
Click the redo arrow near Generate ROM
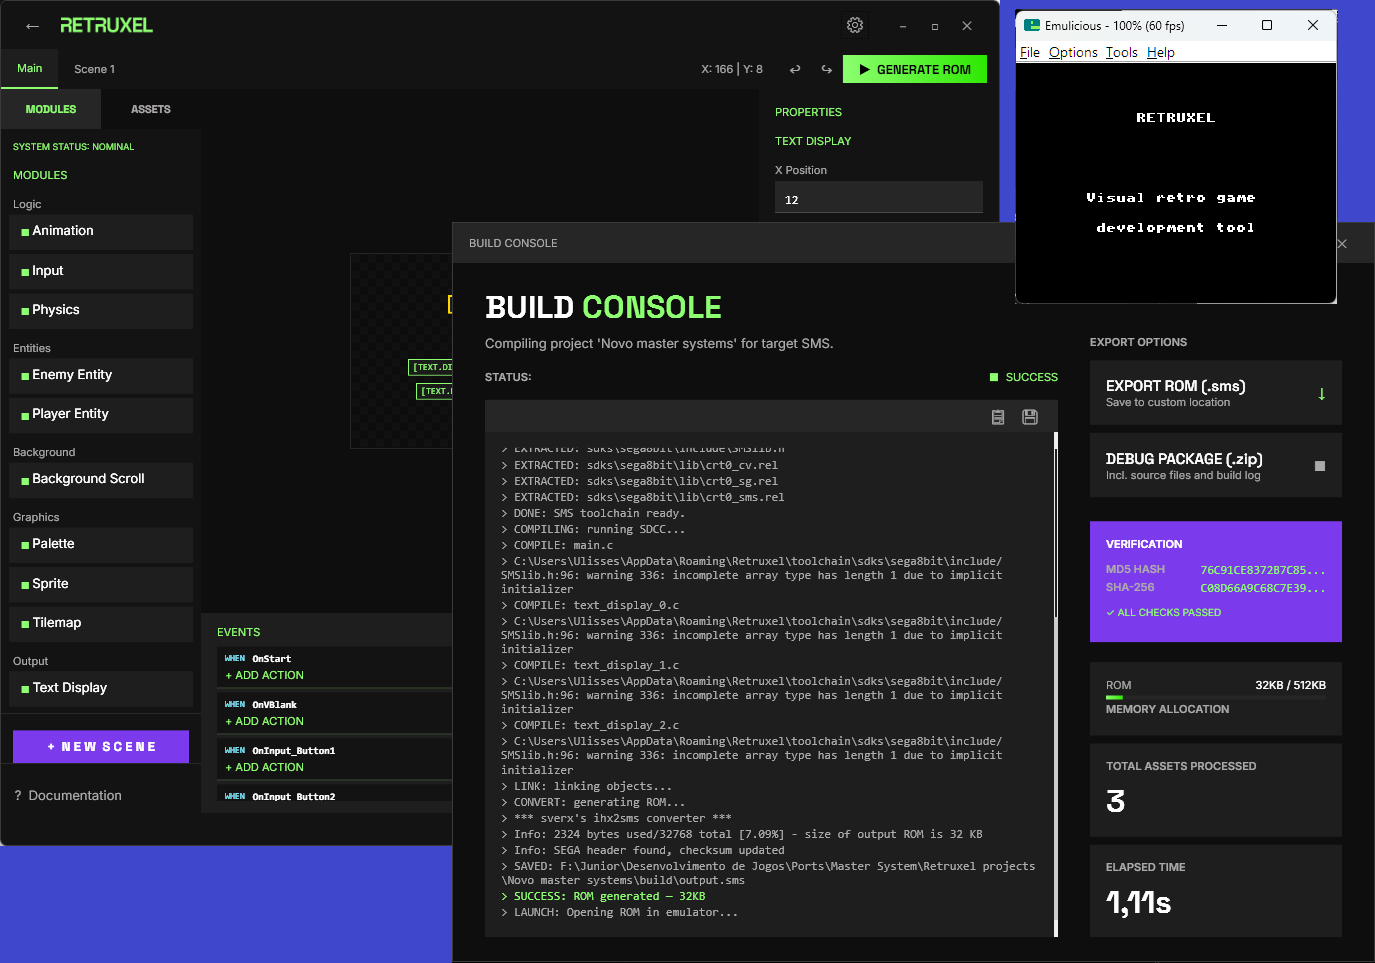pyautogui.click(x=827, y=69)
